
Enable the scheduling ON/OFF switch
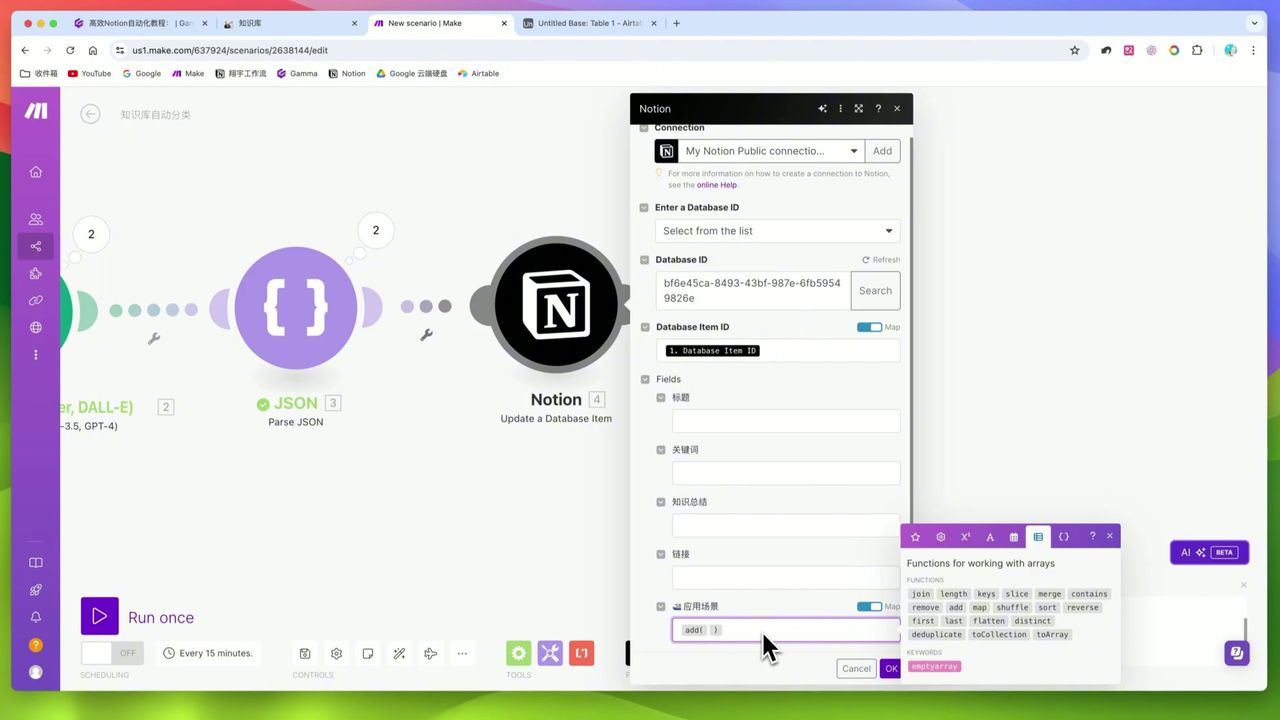click(113, 652)
